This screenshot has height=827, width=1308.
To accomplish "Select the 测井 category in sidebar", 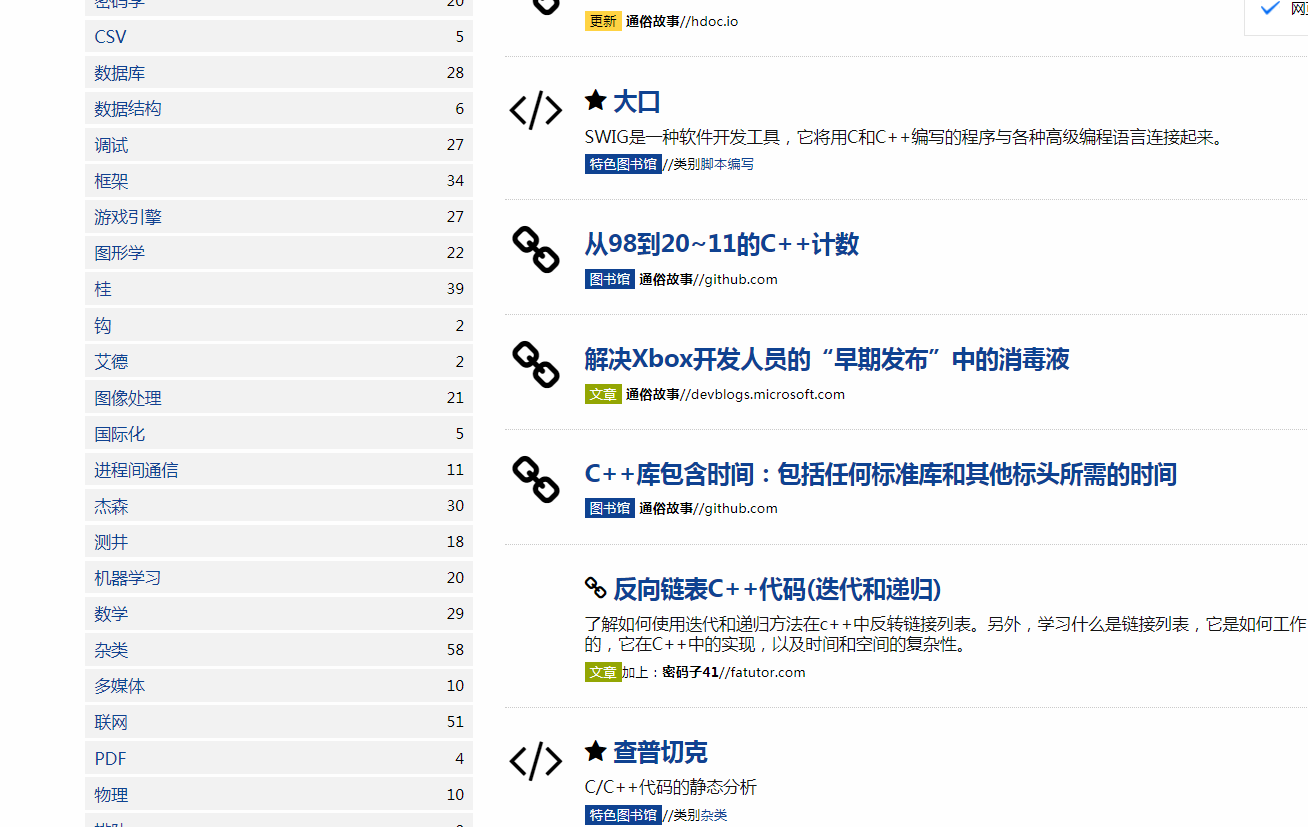I will pyautogui.click(x=279, y=542).
